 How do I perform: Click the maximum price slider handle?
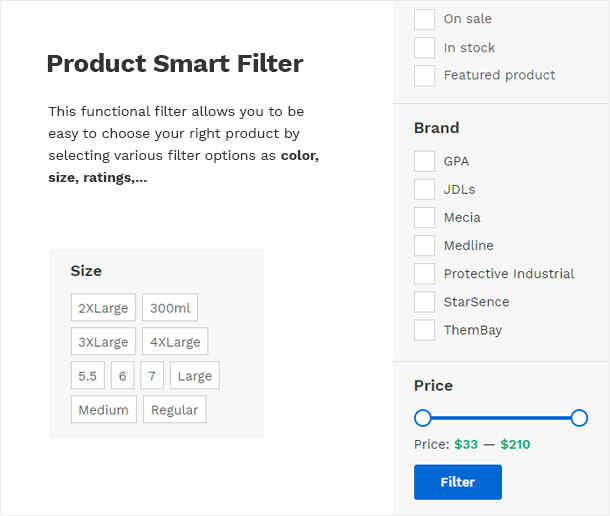(579, 418)
